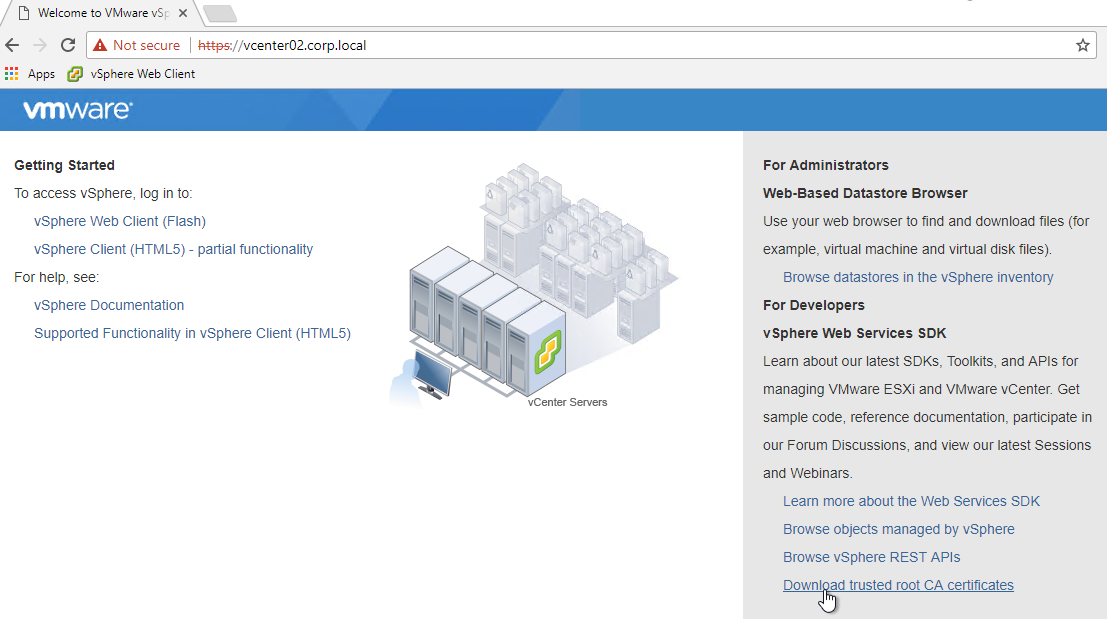
Task: Download trusted root CA certificates
Action: pos(898,585)
